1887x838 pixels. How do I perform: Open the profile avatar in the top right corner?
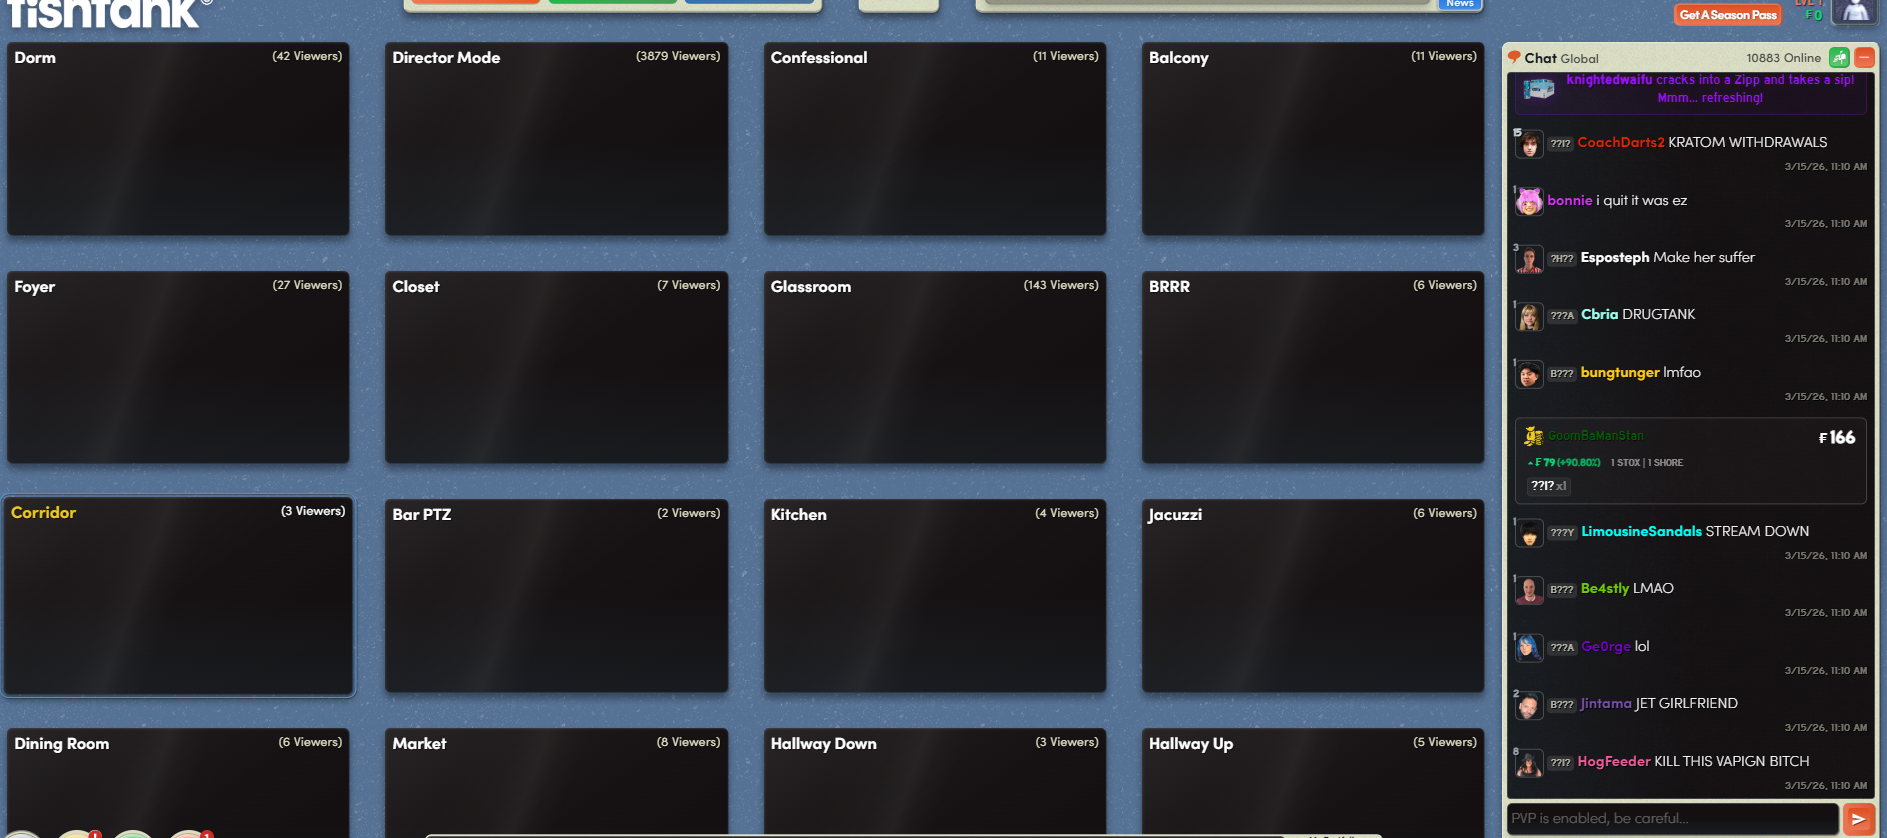(x=1855, y=11)
